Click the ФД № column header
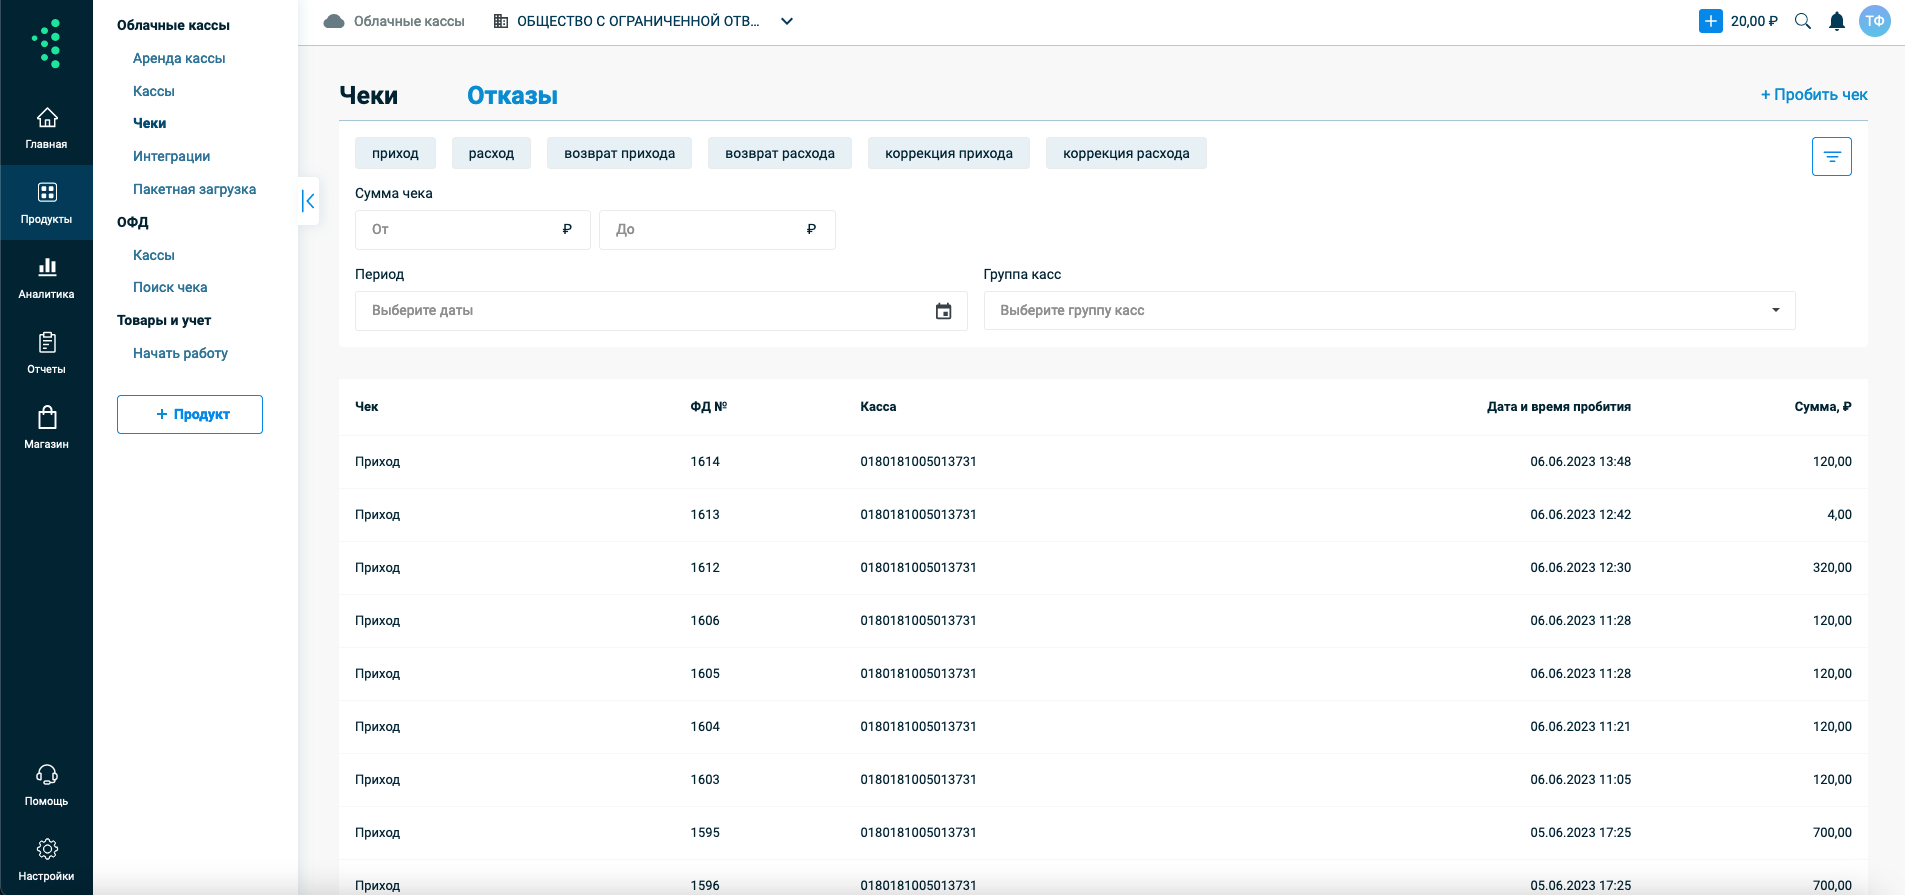This screenshot has height=895, width=1905. 708,407
